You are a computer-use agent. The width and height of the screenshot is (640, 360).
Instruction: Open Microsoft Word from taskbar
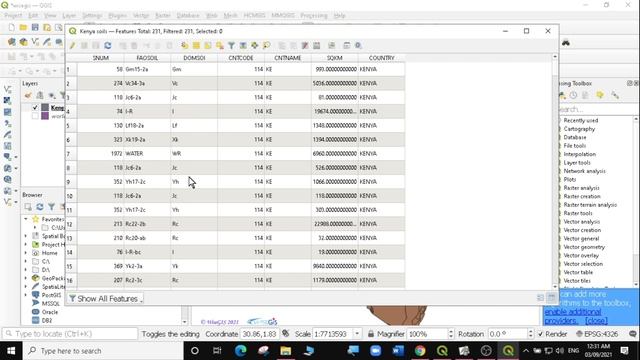click(398, 351)
